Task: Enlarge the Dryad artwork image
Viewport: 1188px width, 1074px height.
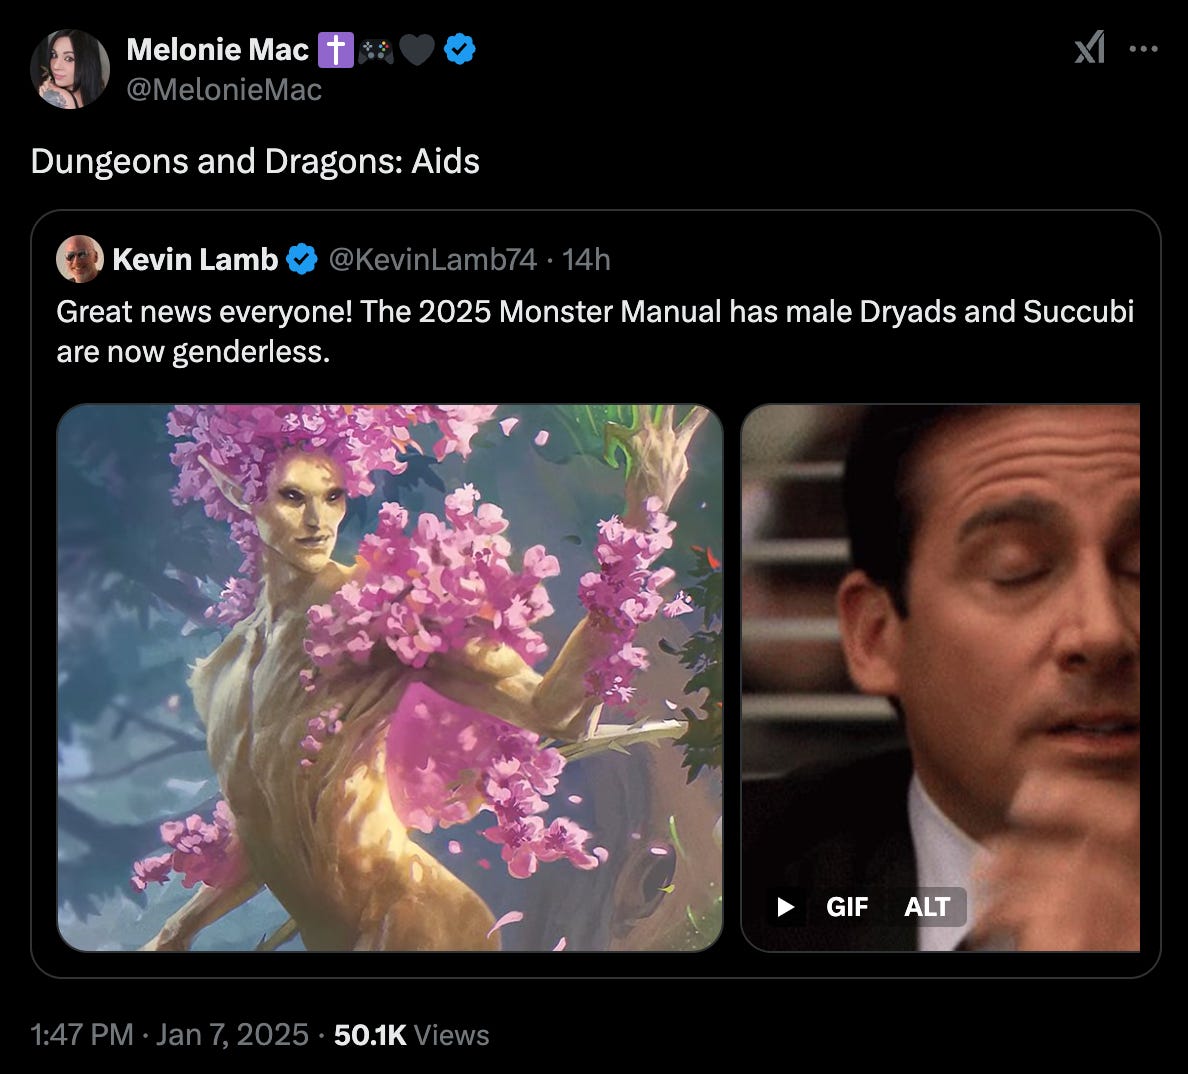Action: (x=390, y=677)
